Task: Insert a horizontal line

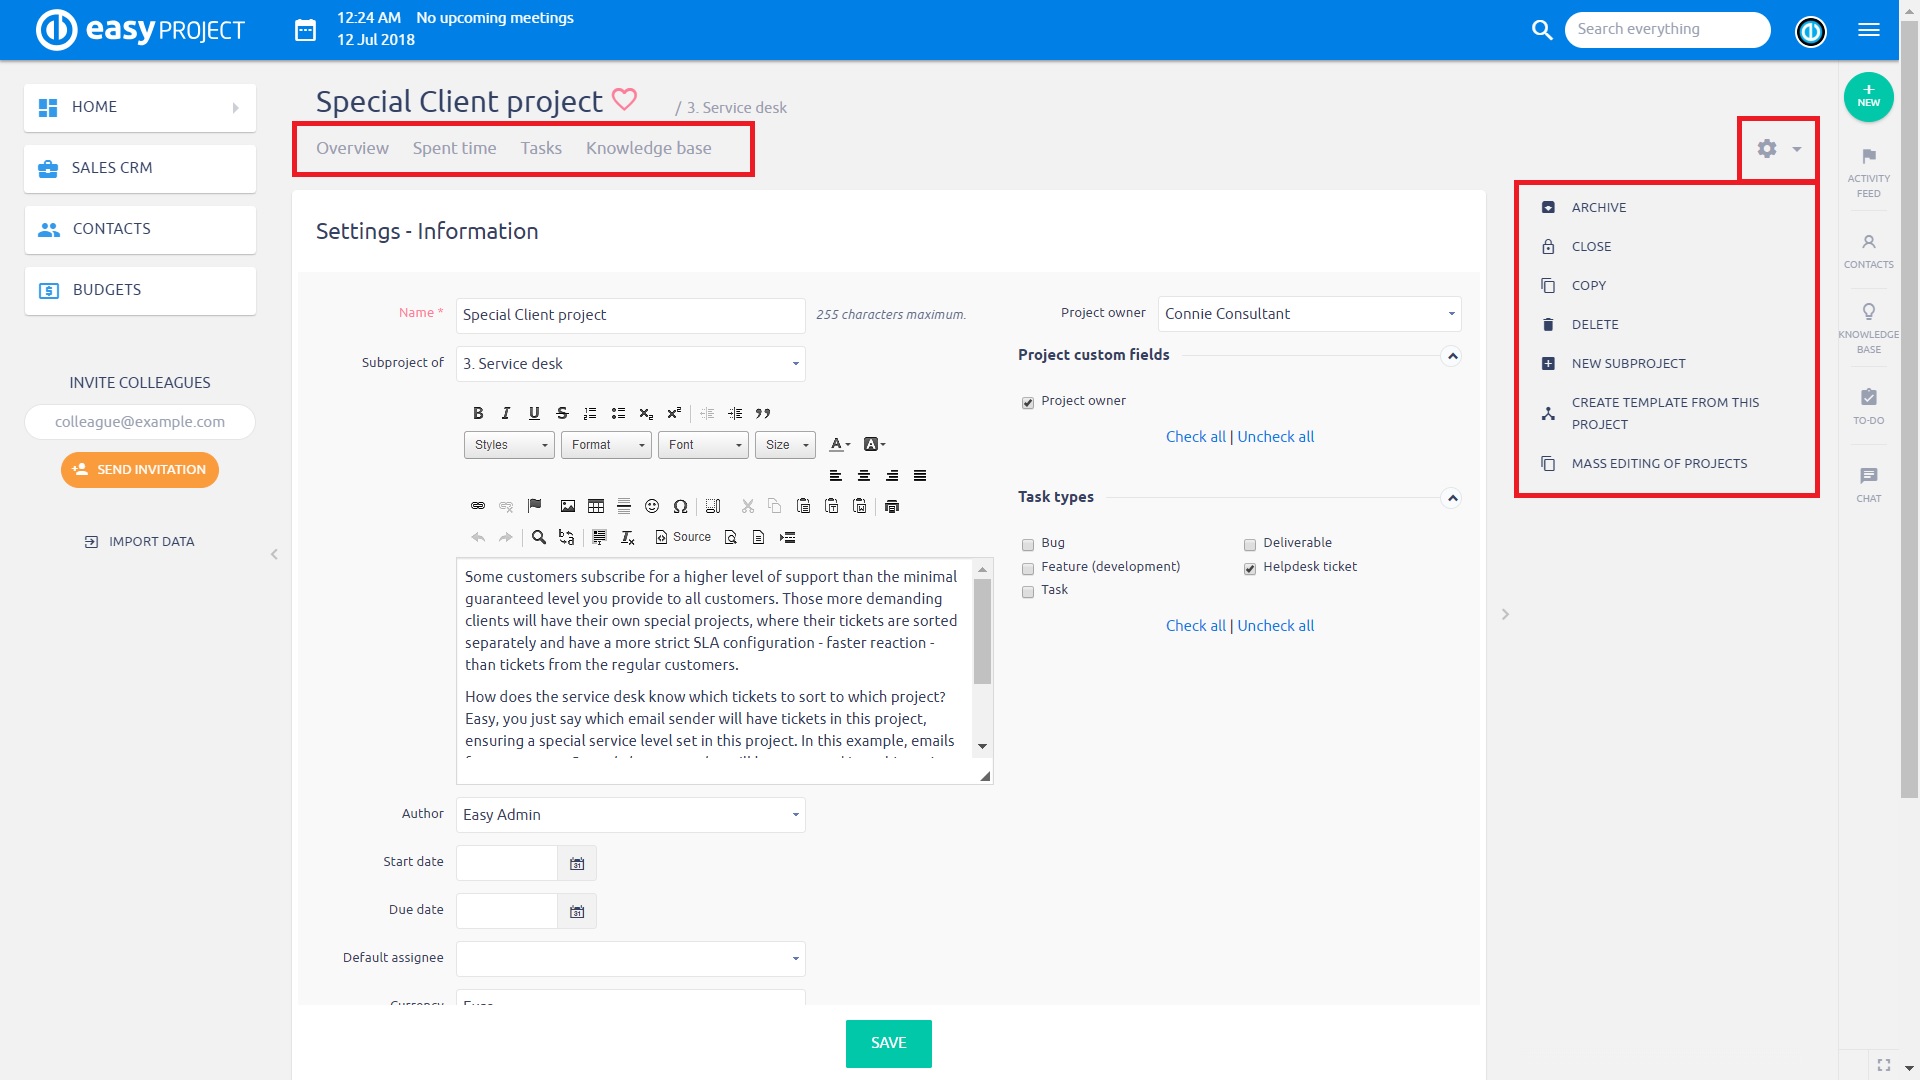Action: [624, 506]
